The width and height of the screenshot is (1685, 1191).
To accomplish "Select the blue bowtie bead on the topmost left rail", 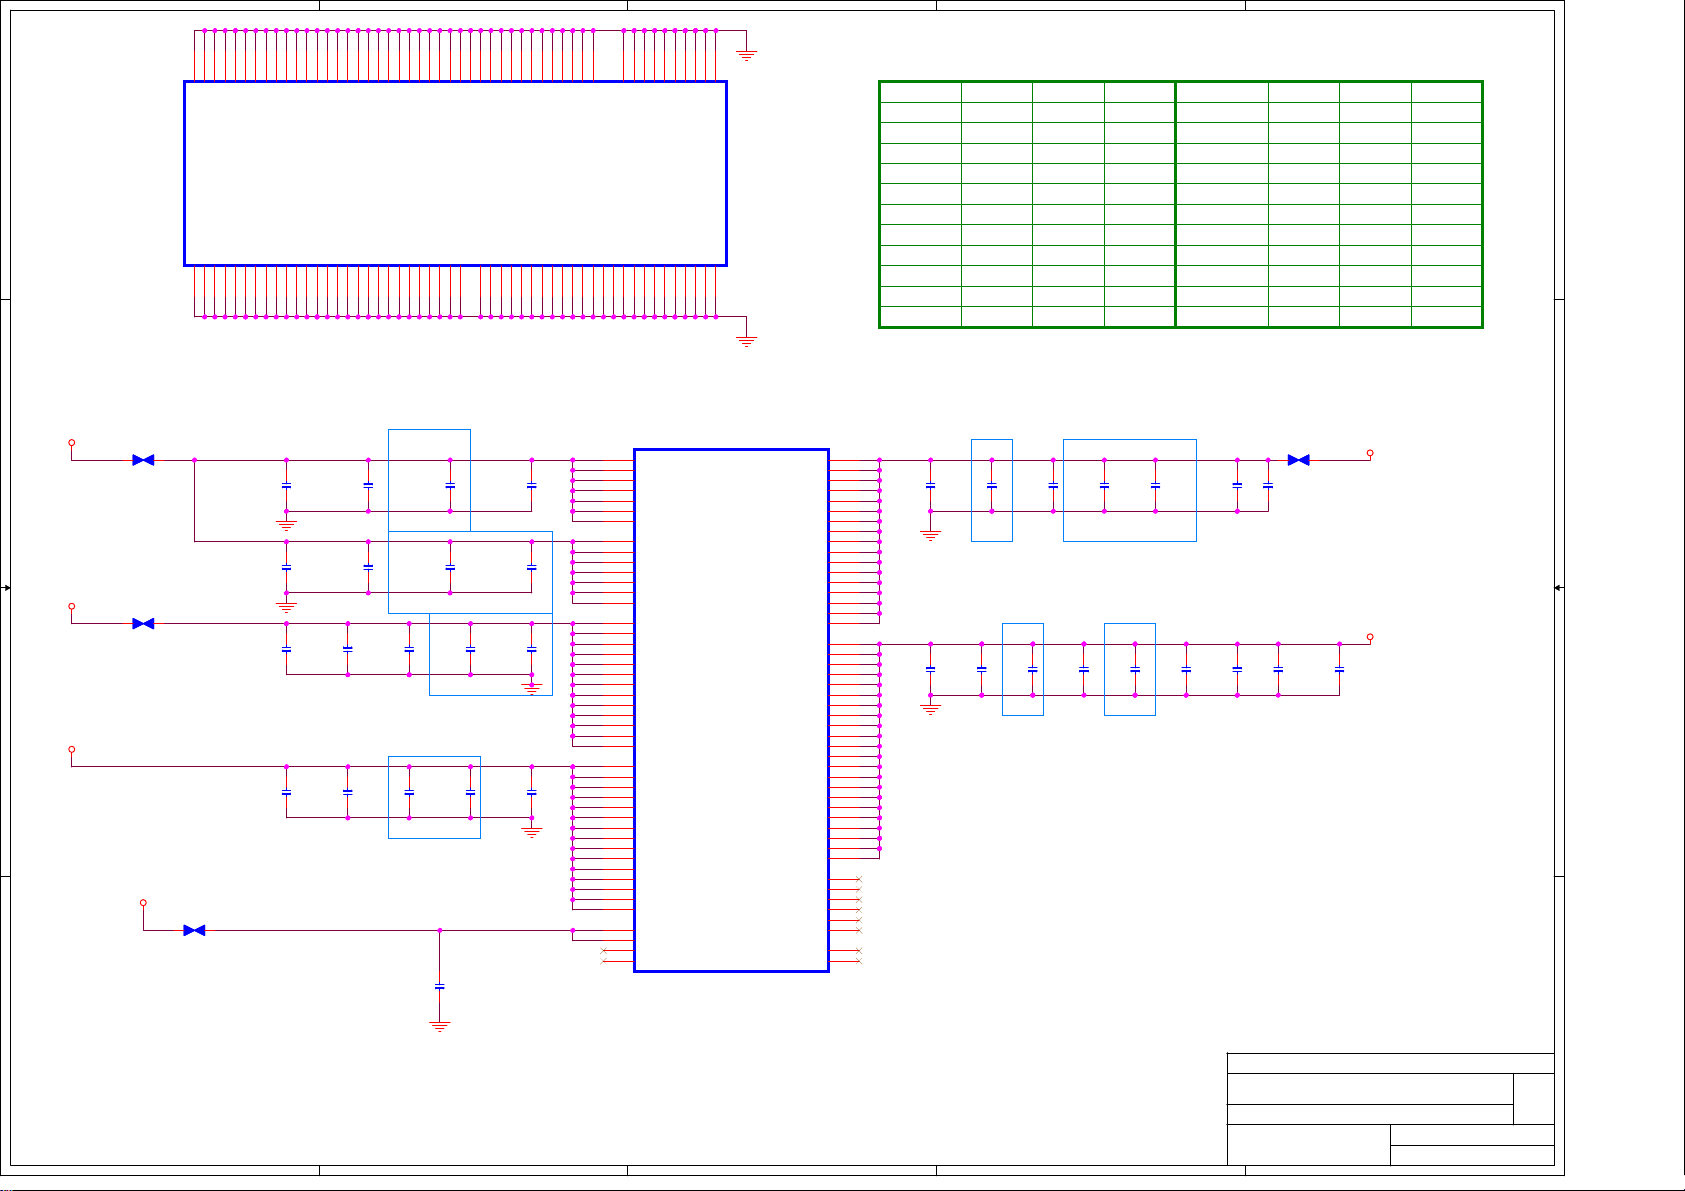I will pyautogui.click(x=143, y=460).
